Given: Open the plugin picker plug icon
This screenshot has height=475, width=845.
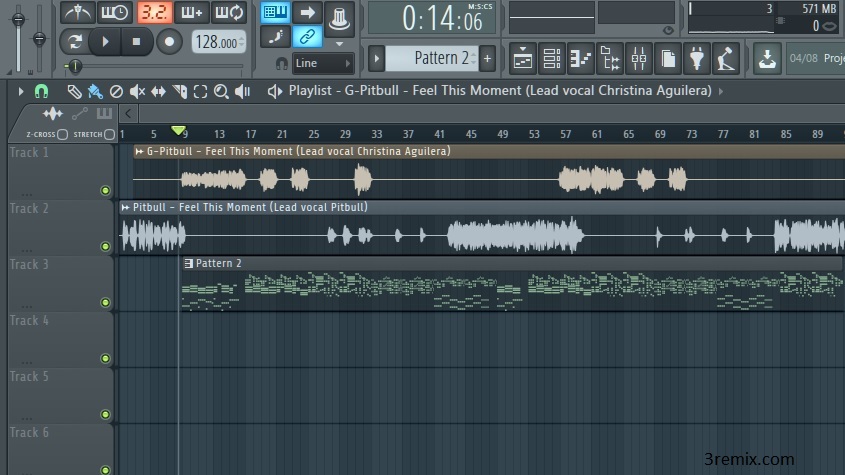Looking at the screenshot, I should (697, 58).
